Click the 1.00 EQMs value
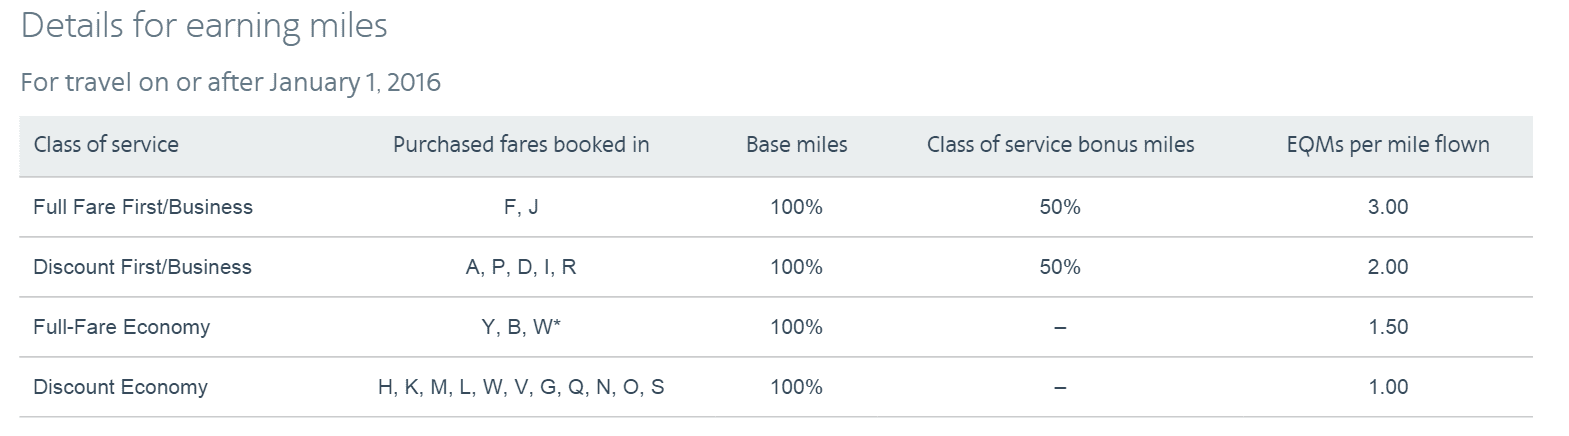 point(1388,387)
